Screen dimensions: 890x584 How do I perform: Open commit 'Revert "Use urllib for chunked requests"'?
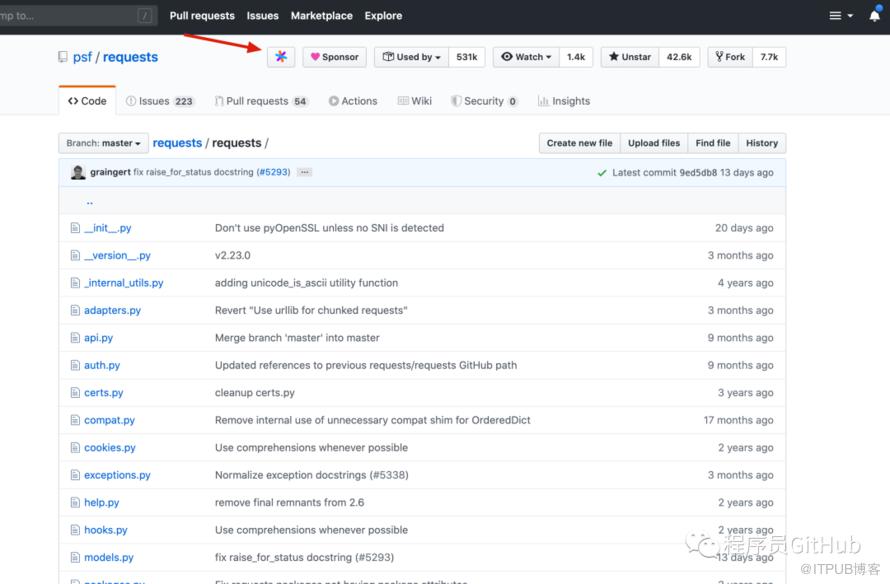coord(311,310)
